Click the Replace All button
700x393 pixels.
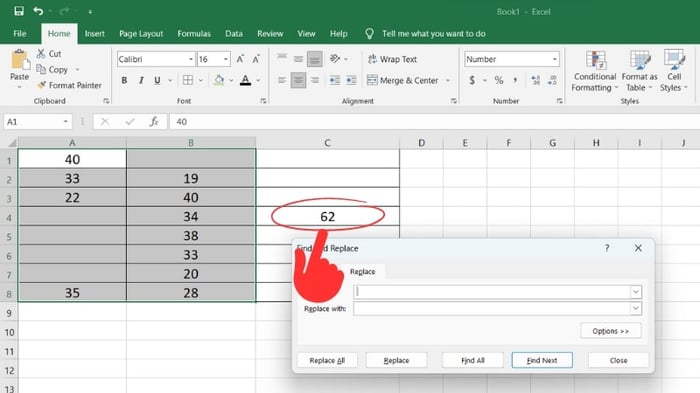click(x=327, y=360)
